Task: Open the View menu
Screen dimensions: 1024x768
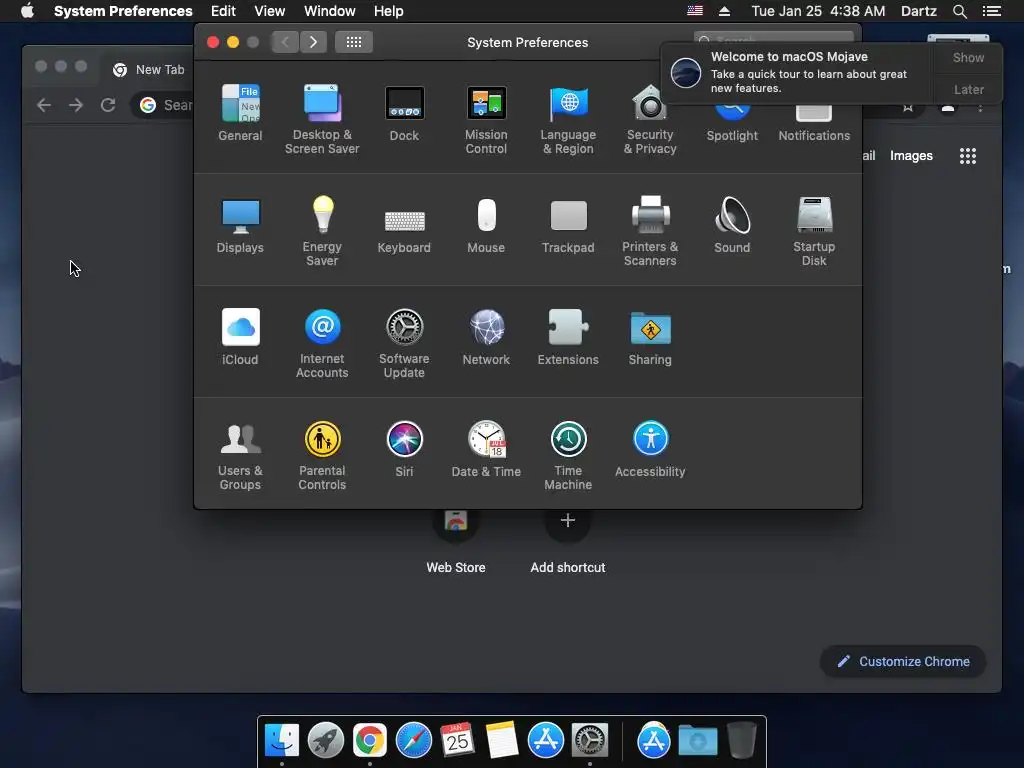Action: coord(270,11)
